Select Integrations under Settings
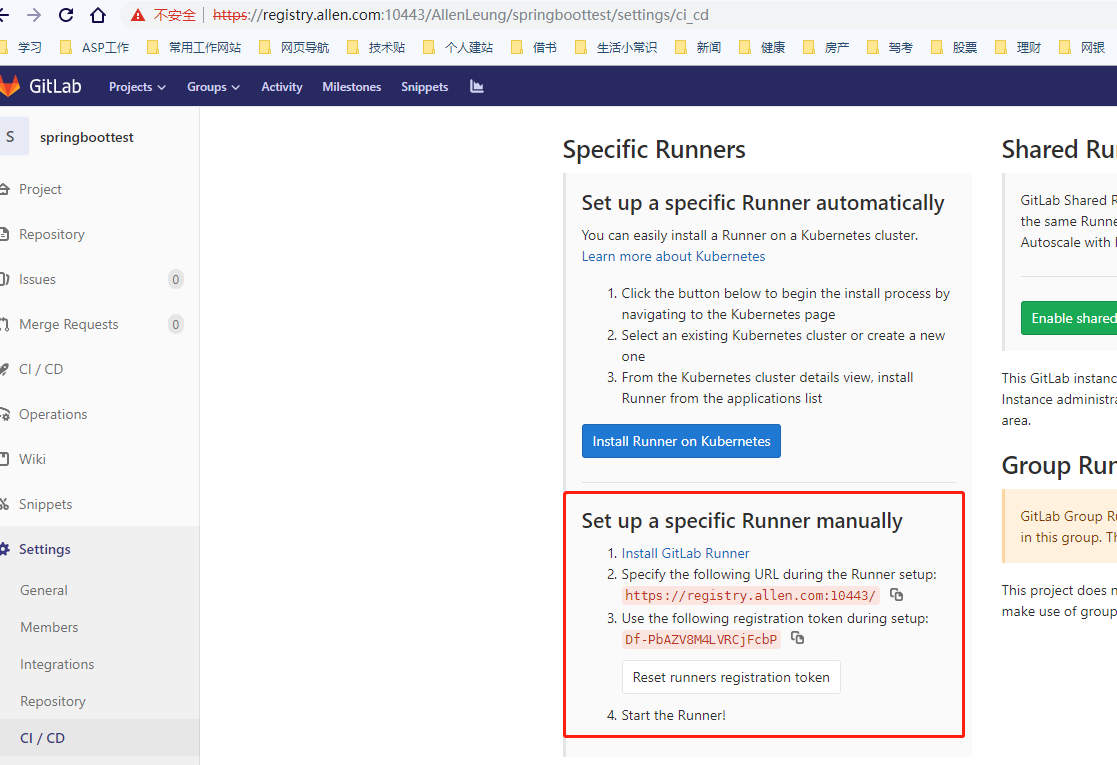Viewport: 1117px width, 765px height. pos(57,664)
